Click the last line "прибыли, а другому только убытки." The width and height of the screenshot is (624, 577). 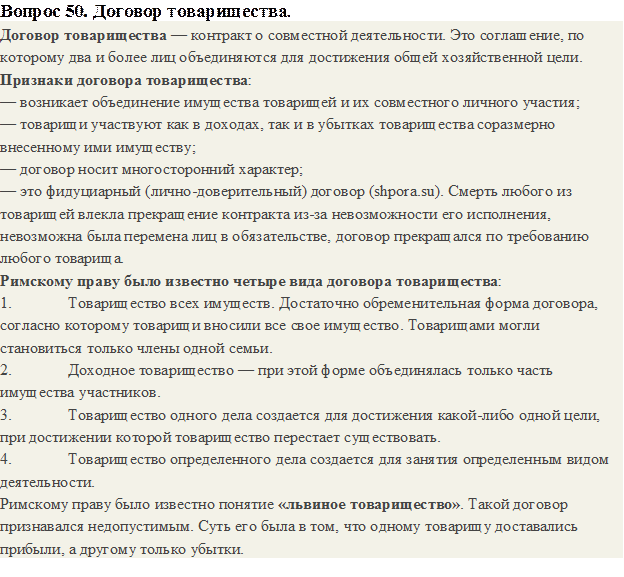[122, 550]
